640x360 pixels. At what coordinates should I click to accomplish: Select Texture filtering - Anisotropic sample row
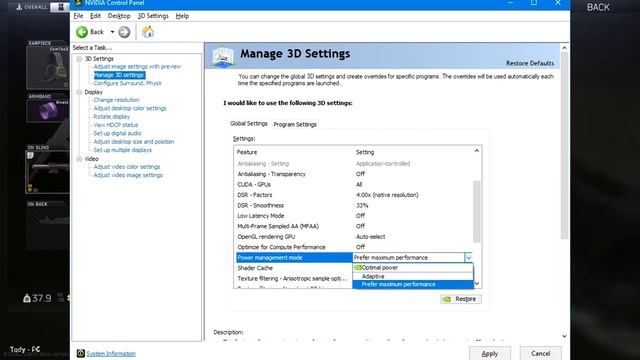click(x=294, y=278)
